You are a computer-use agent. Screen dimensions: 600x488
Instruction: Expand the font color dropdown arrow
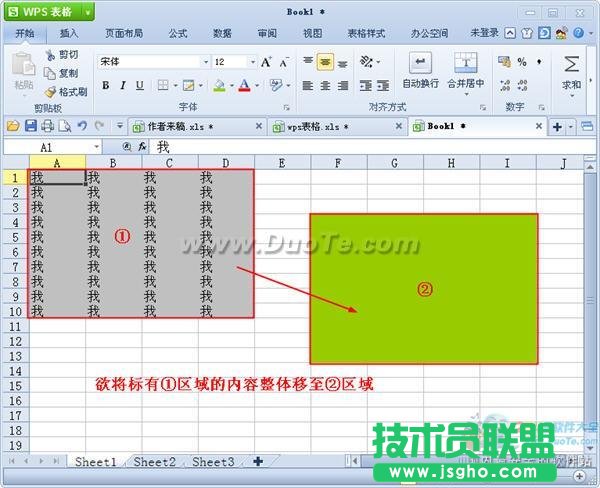coord(257,85)
